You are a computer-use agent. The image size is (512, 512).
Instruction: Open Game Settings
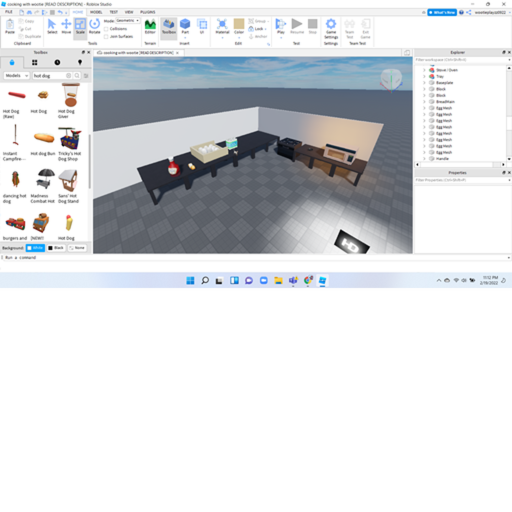pyautogui.click(x=331, y=28)
